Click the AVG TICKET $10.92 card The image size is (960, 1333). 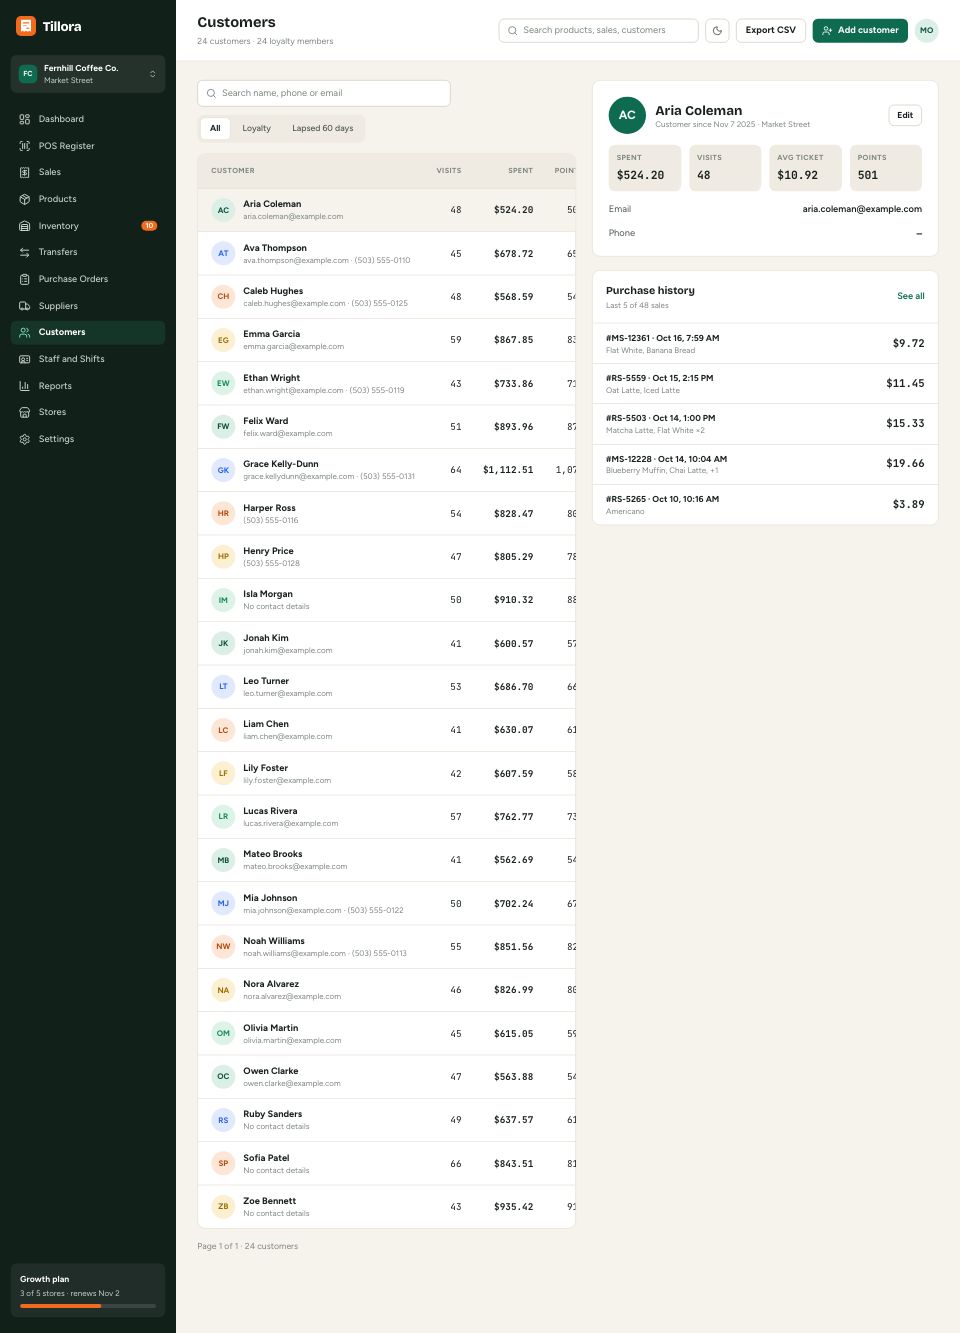click(805, 168)
